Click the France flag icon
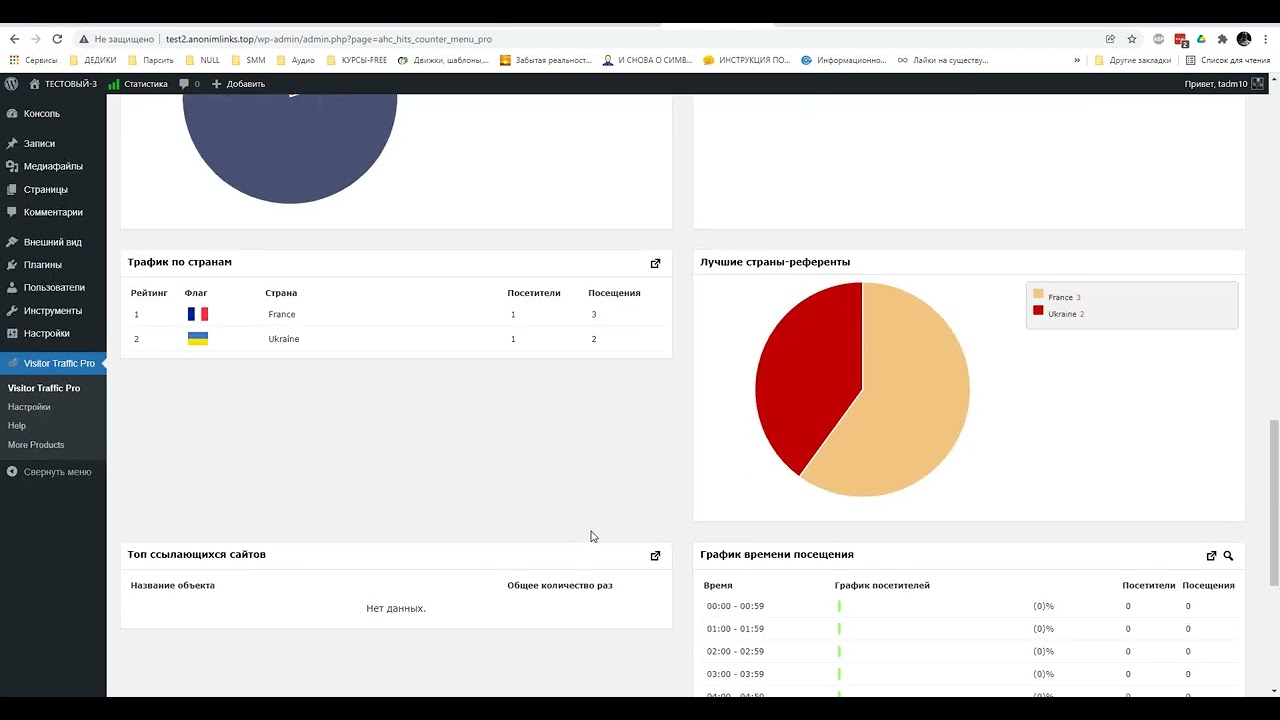 pyautogui.click(x=198, y=314)
